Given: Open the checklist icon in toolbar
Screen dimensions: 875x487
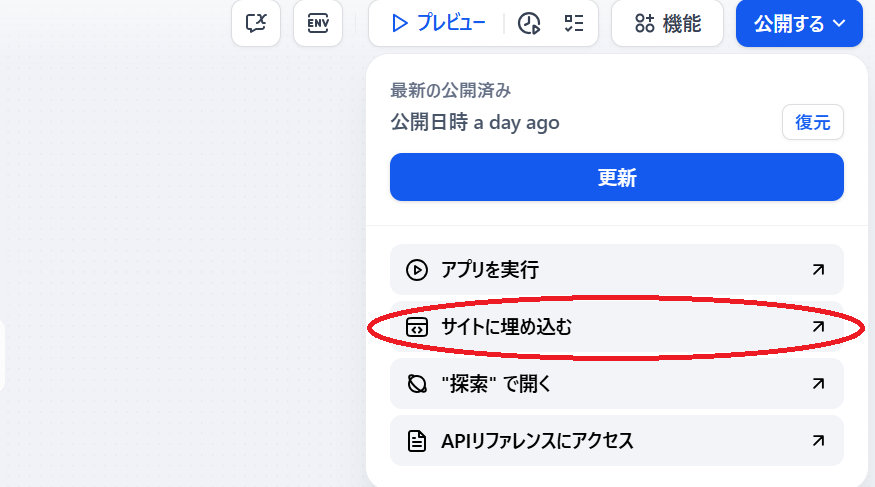Looking at the screenshot, I should point(574,23).
